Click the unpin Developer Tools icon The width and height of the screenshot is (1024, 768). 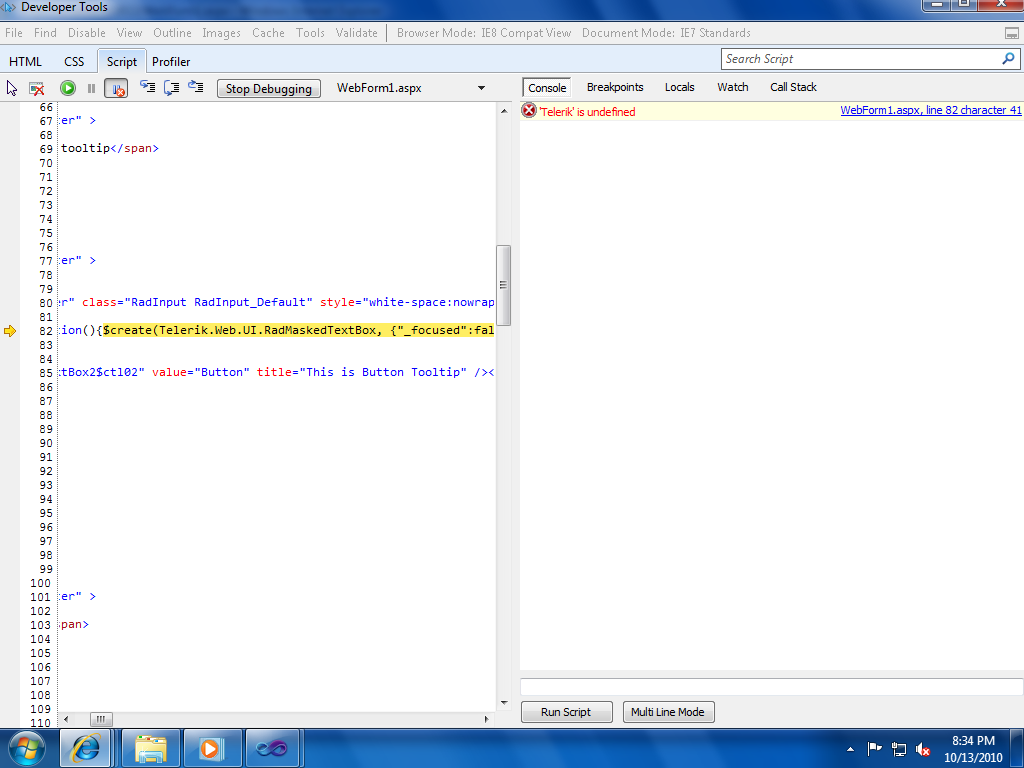[1011, 33]
